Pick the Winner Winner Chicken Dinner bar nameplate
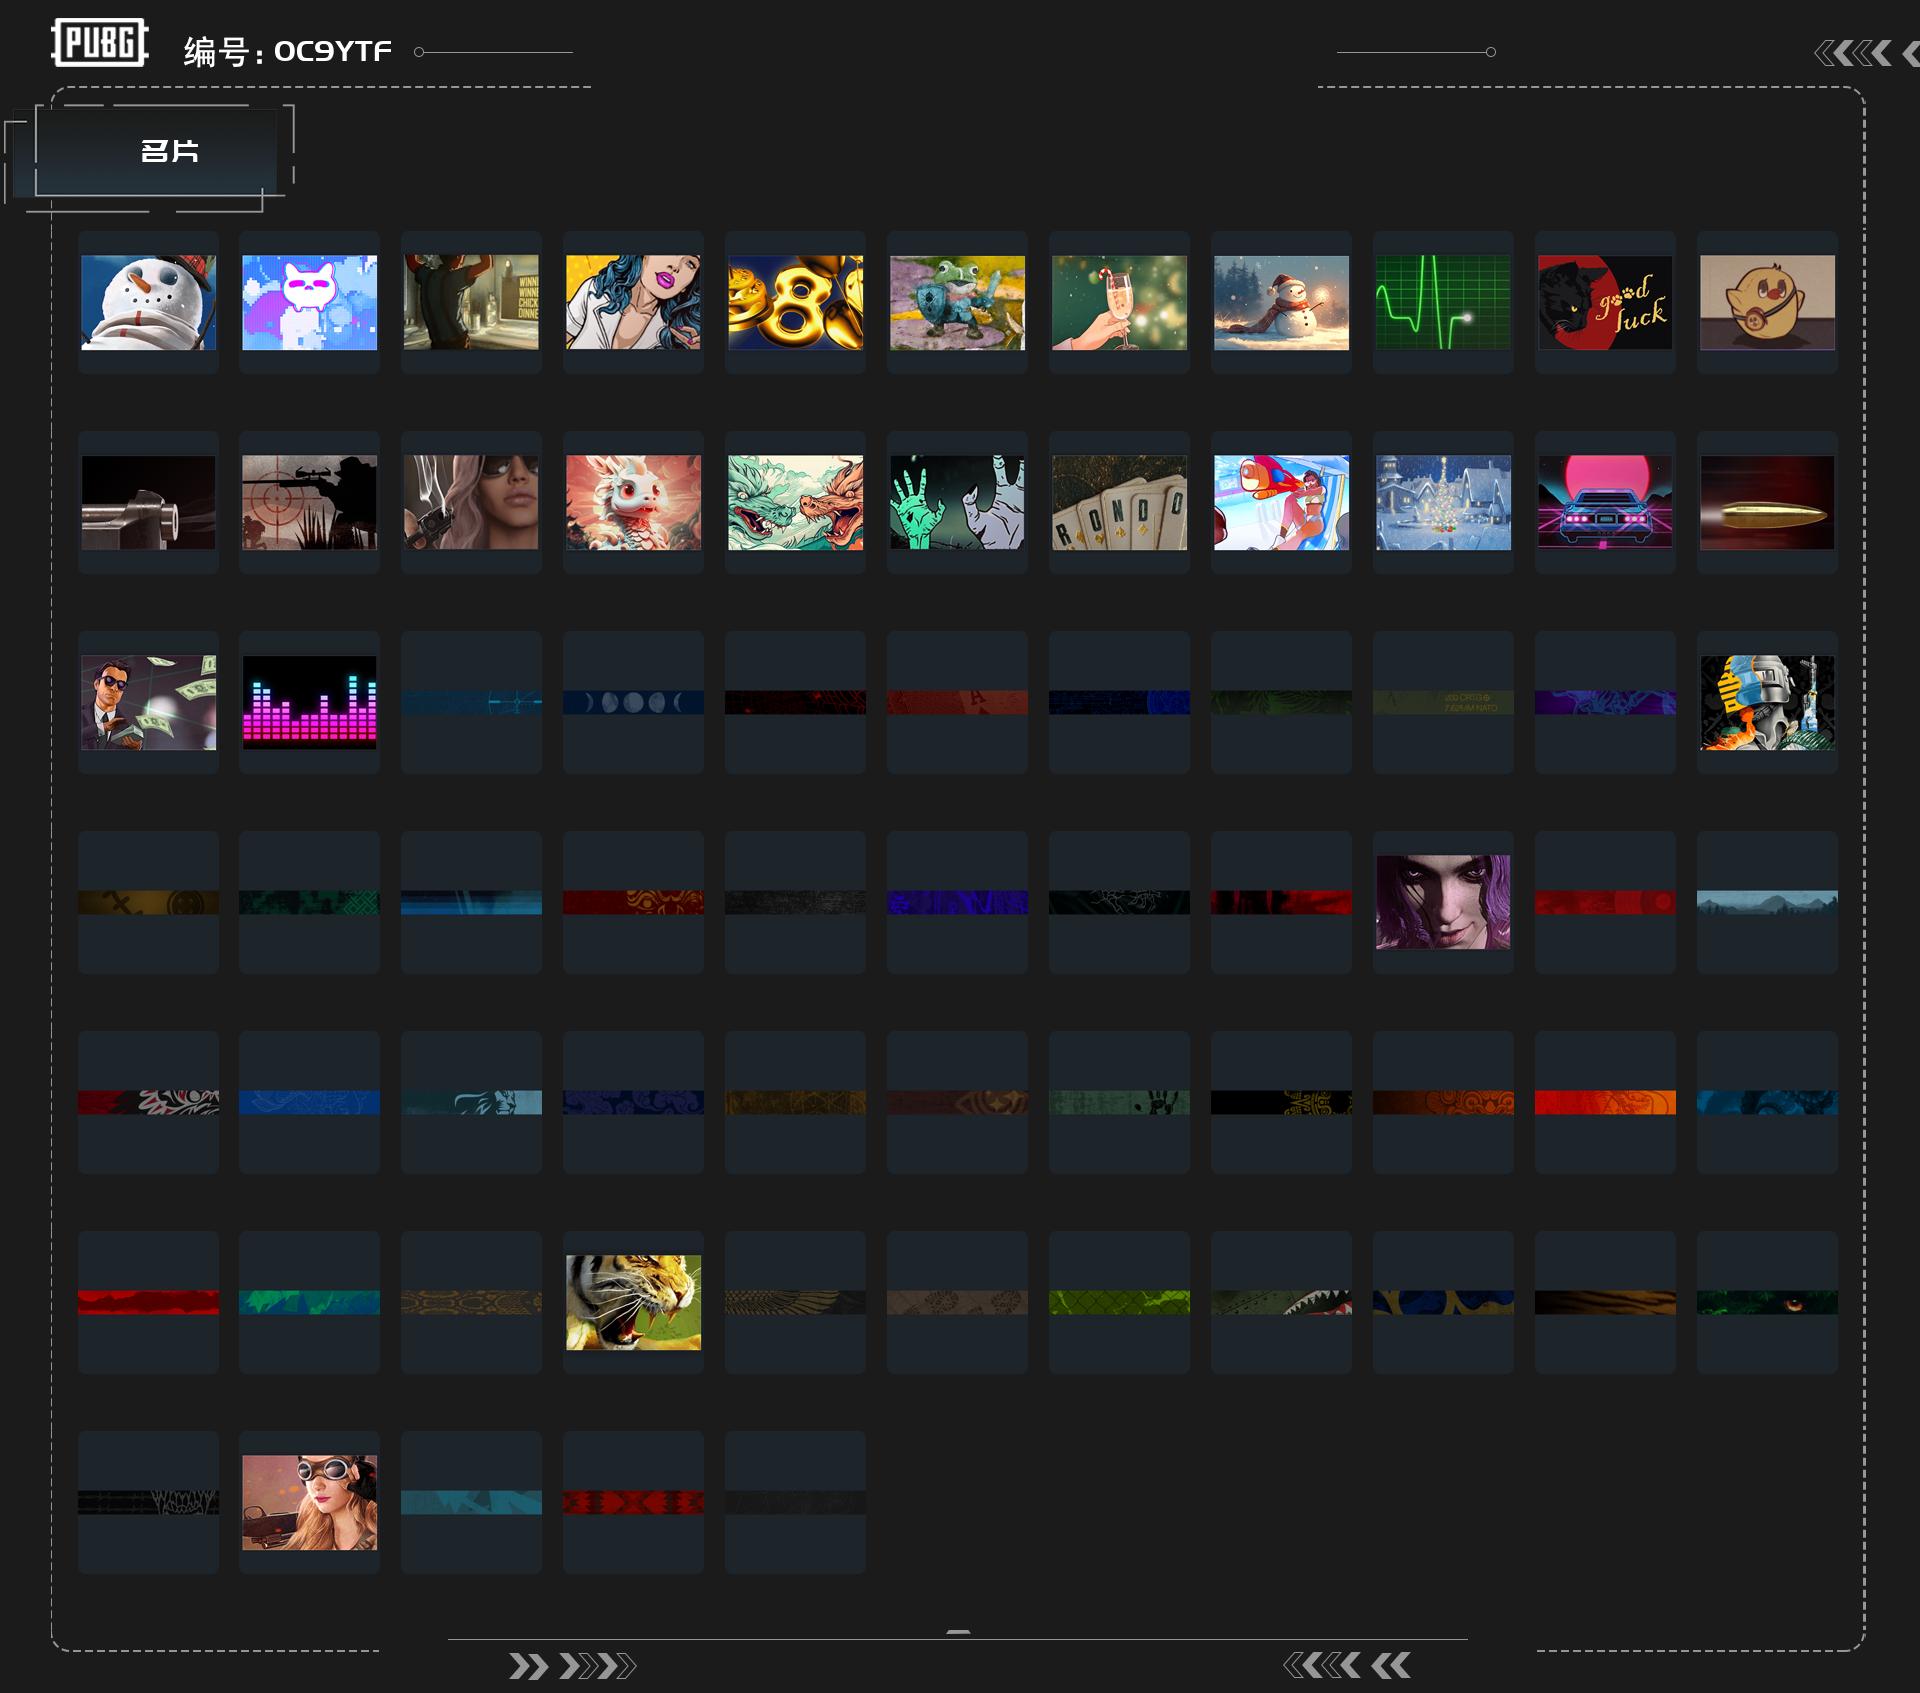Viewport: 1920px width, 1693px height. 471,302
